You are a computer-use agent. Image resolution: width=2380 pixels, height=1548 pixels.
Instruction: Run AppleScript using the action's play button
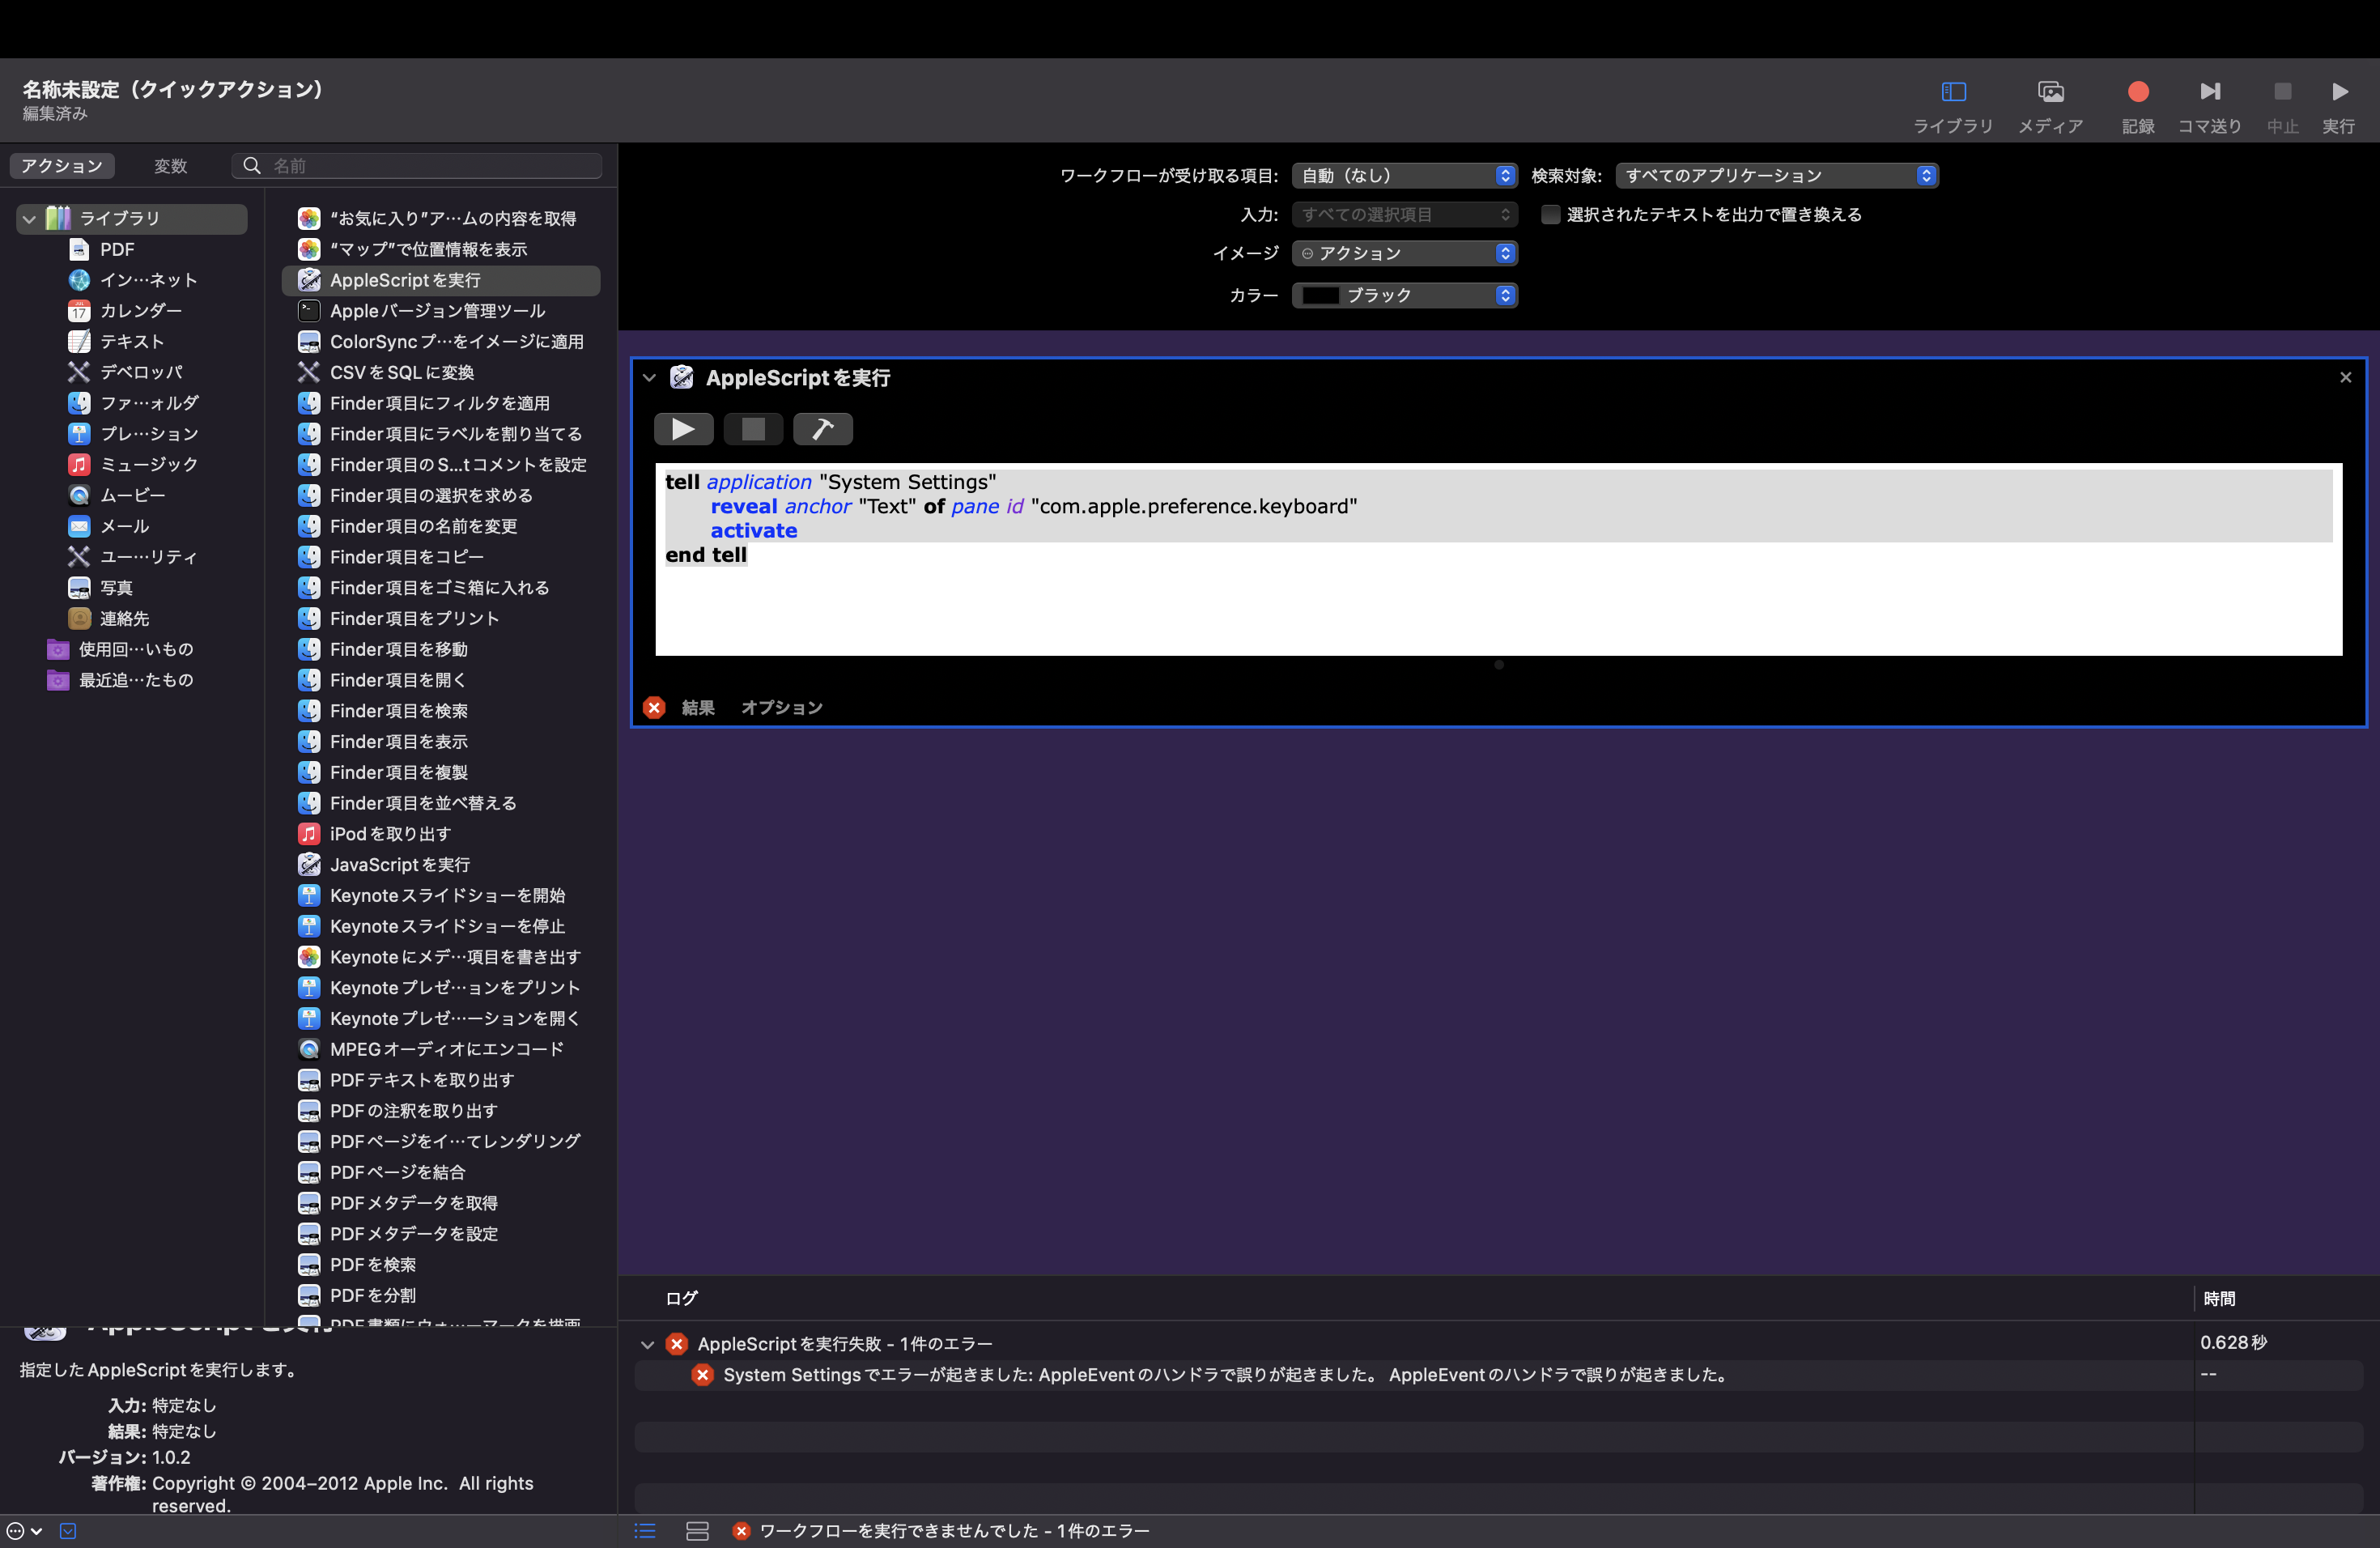(683, 429)
